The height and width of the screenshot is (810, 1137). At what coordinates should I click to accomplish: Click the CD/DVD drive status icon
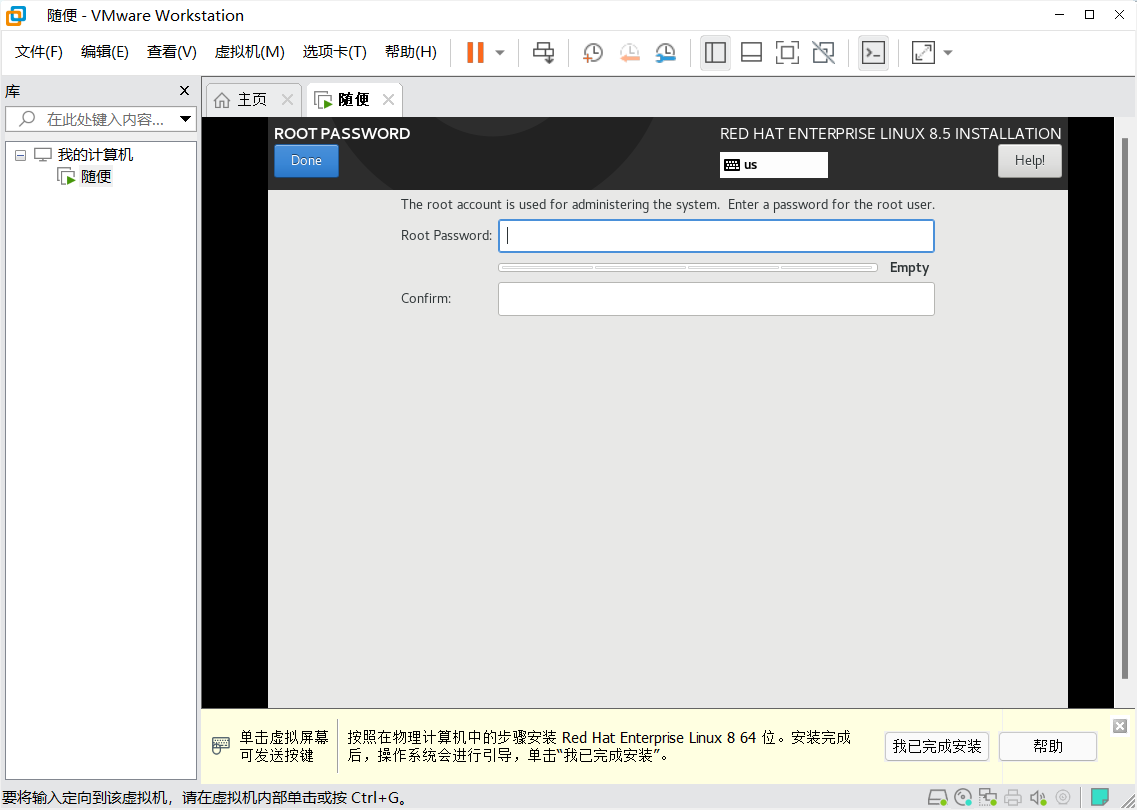963,798
